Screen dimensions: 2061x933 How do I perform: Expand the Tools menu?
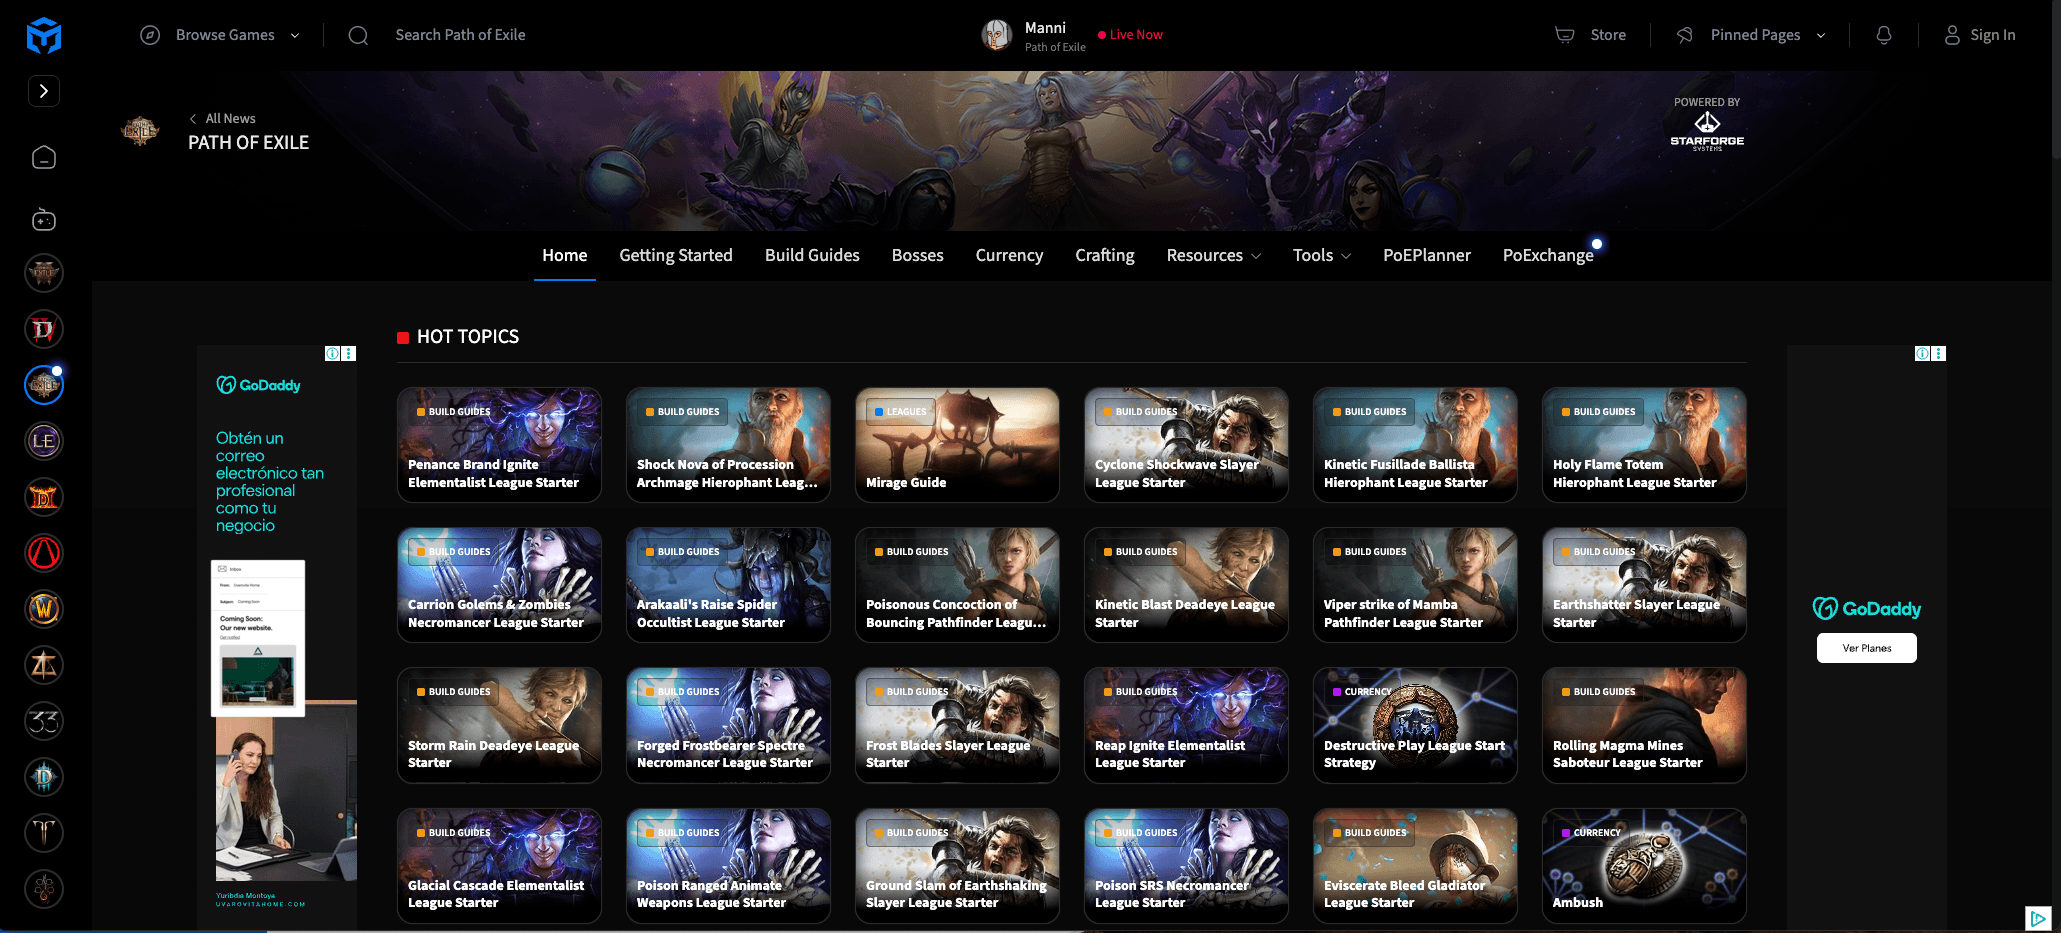1322,255
